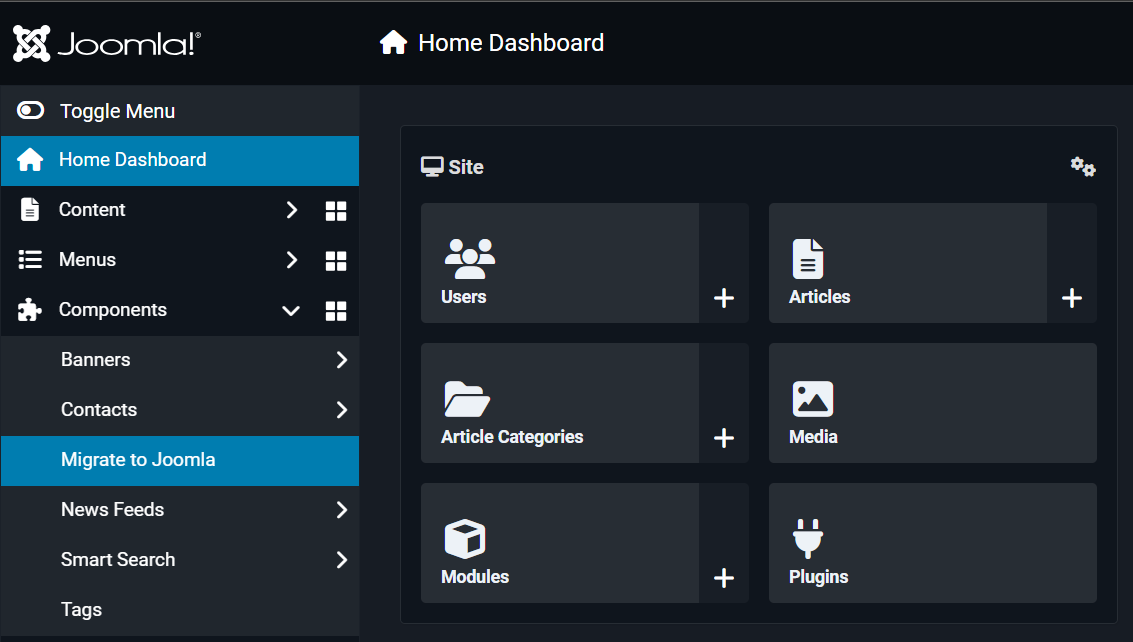Open the Media quick link tile
The height and width of the screenshot is (642, 1133).
(932, 403)
